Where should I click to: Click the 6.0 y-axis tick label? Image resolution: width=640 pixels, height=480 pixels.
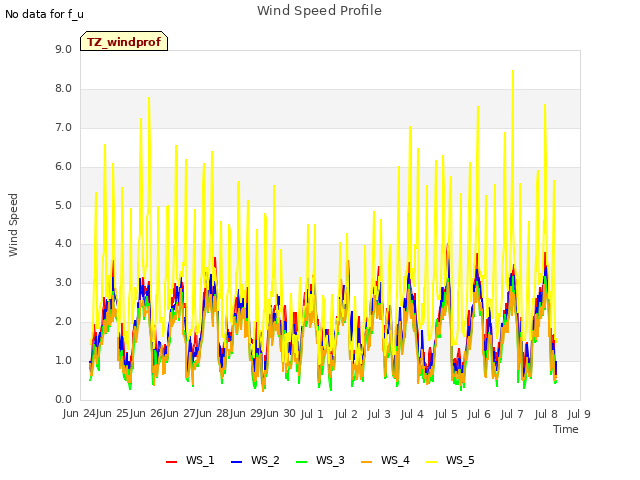point(63,167)
